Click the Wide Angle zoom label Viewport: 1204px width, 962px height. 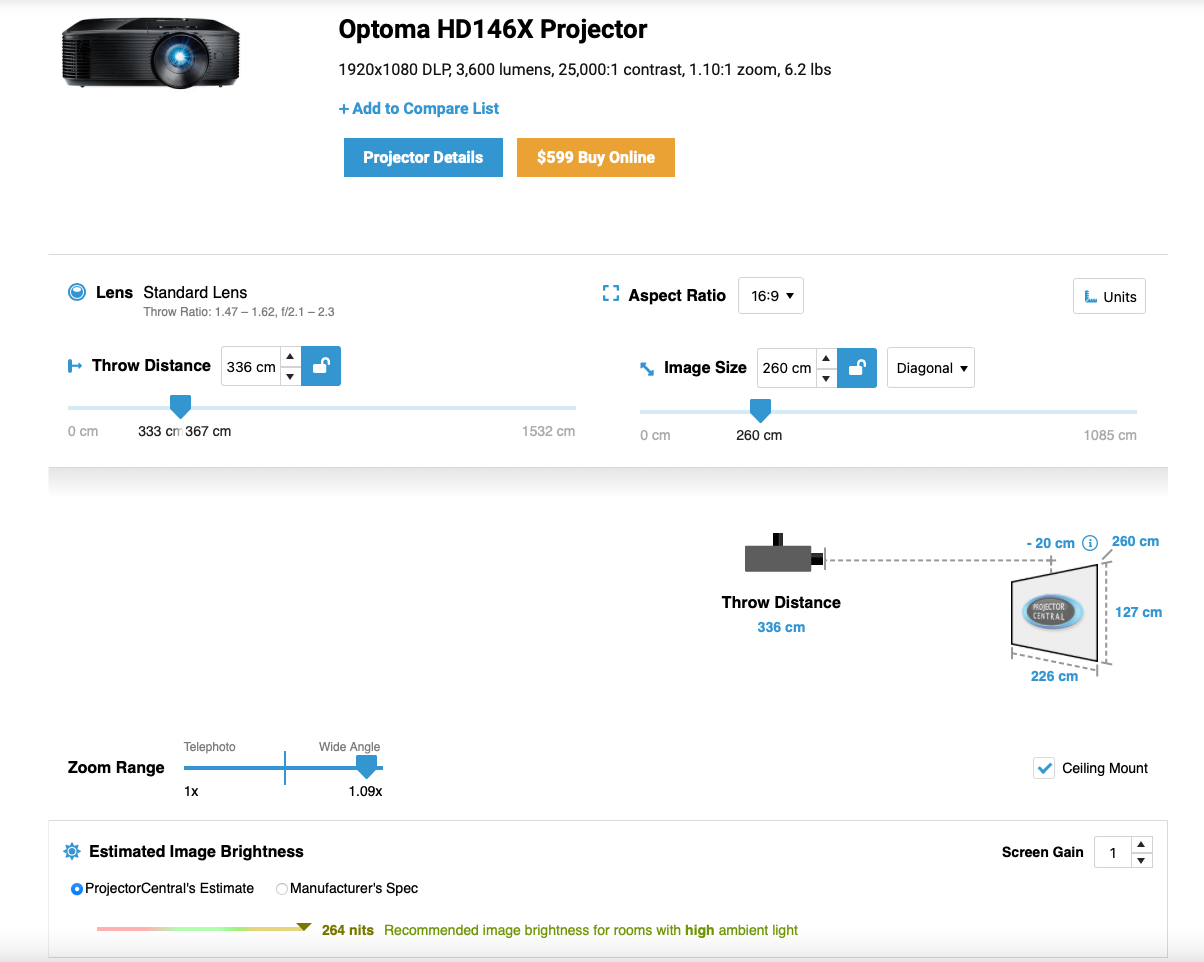(x=350, y=747)
